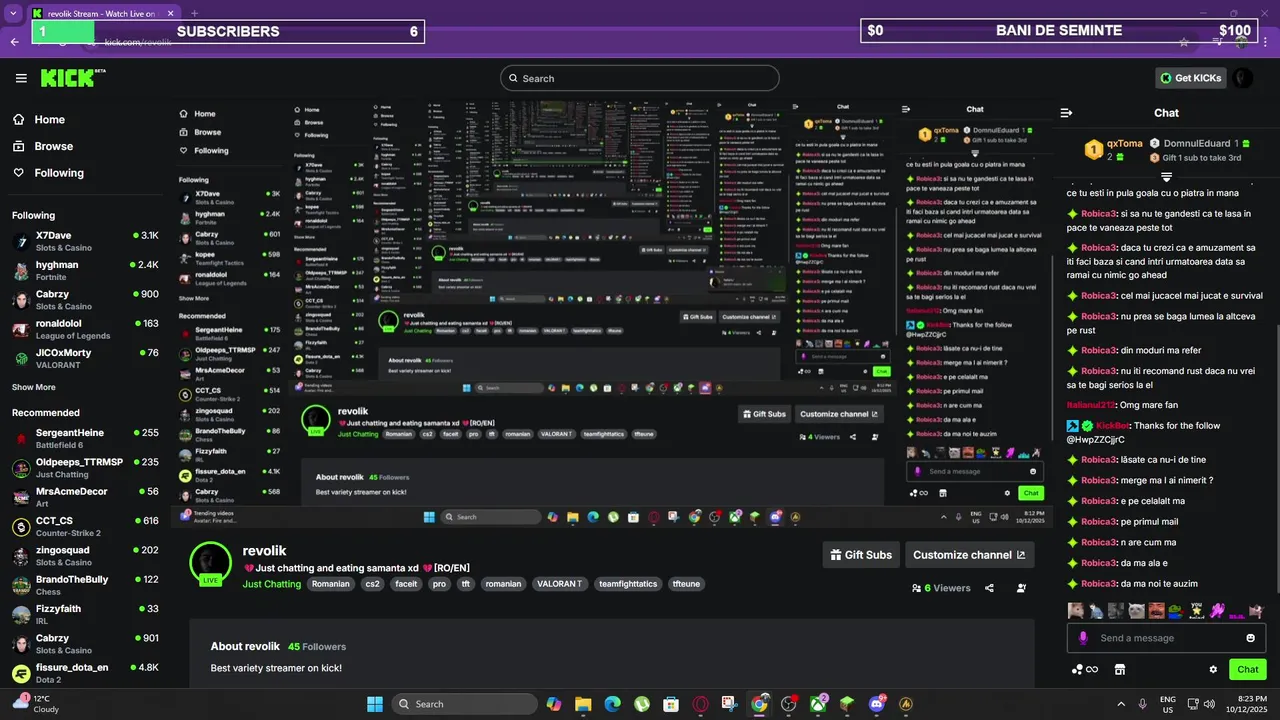Click the Send a message input
Image resolution: width=1280 pixels, height=720 pixels.
[x=1166, y=638]
